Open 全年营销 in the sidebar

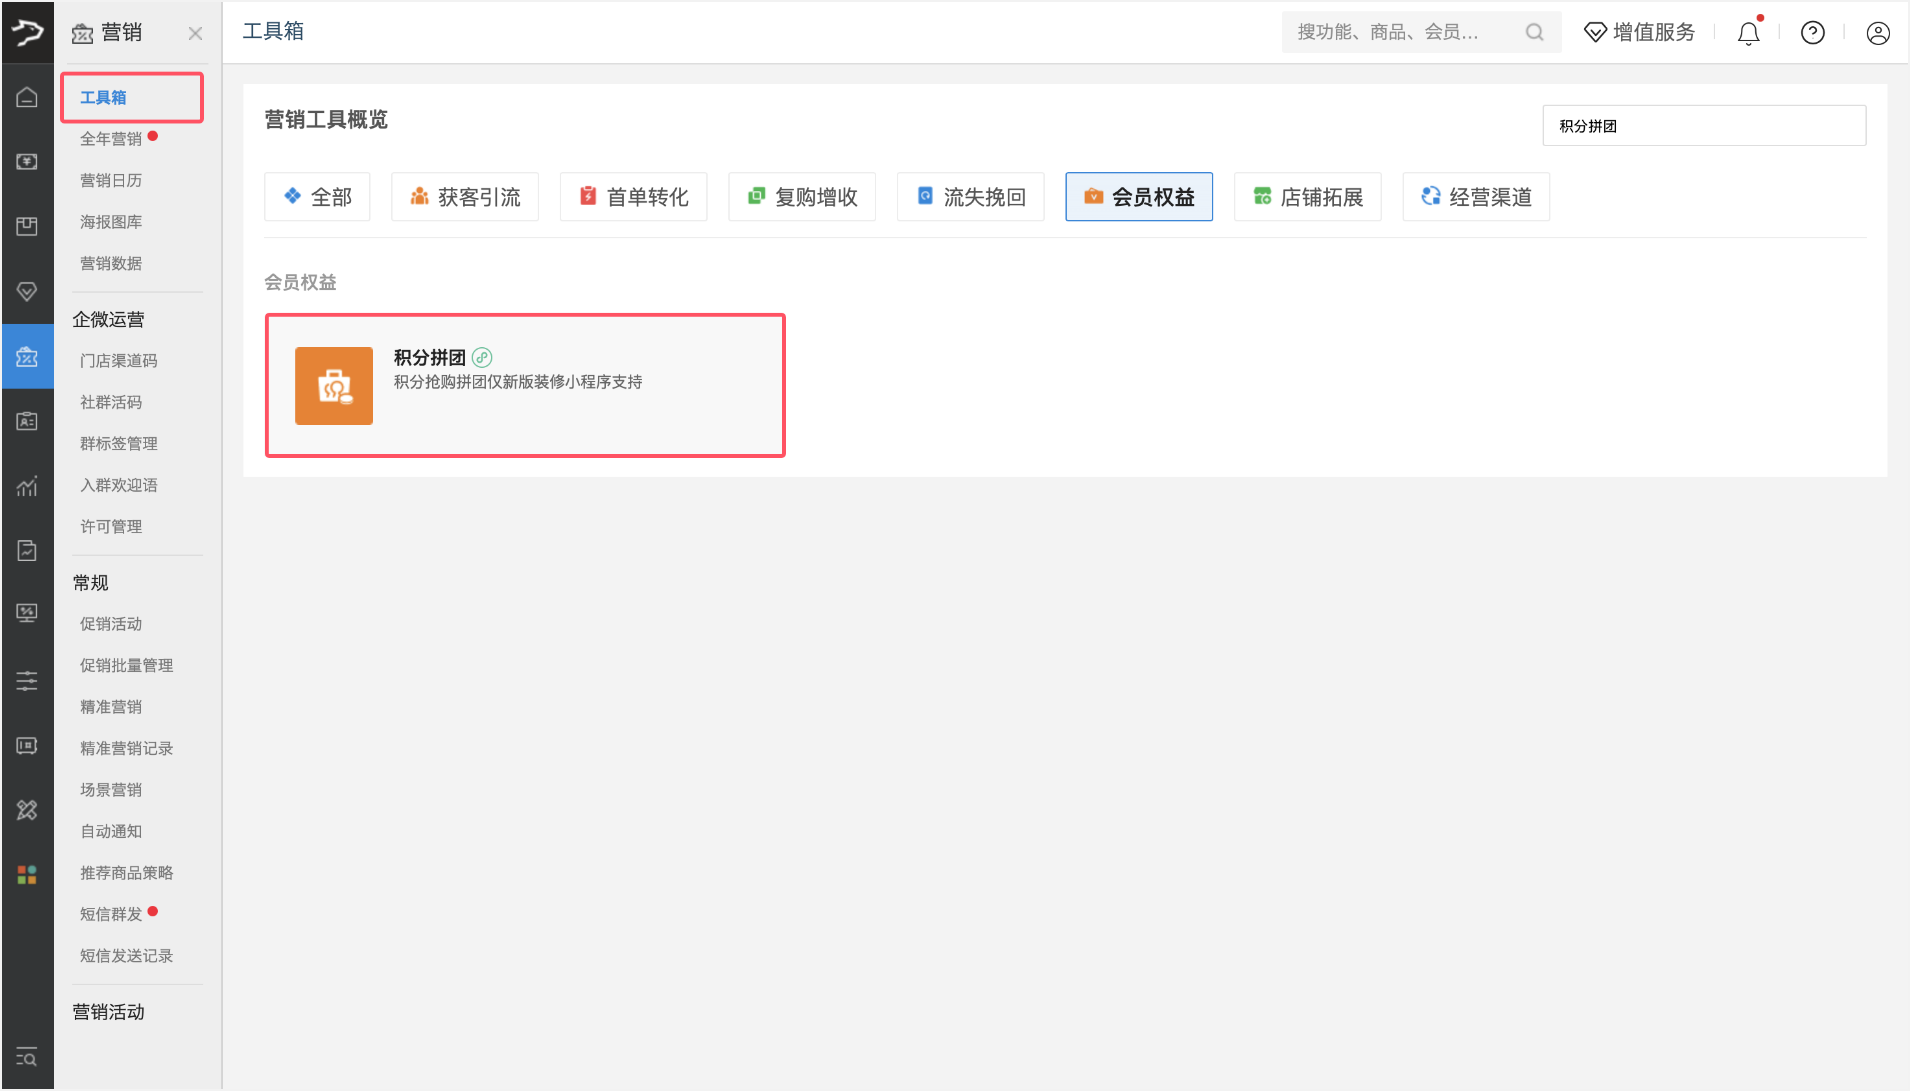(111, 139)
